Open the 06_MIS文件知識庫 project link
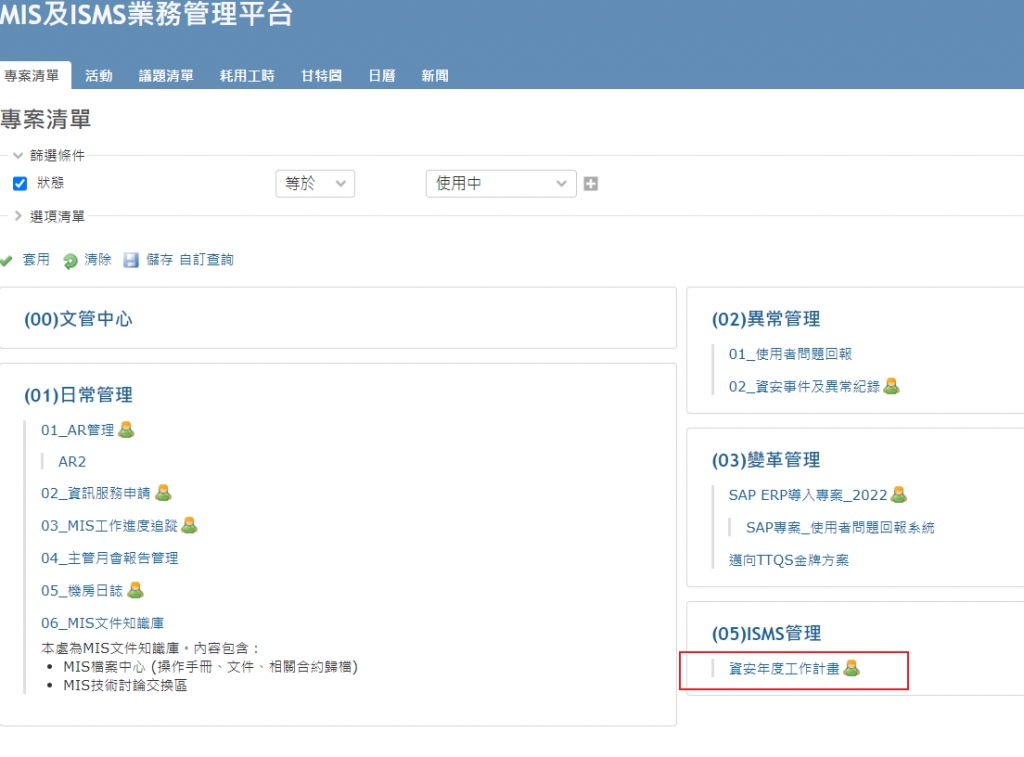Screen dimensions: 1024x757 point(102,623)
